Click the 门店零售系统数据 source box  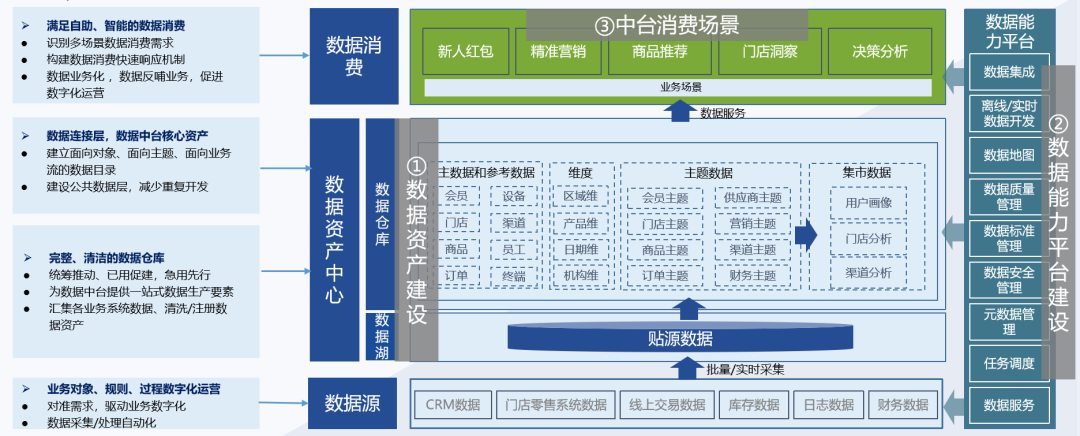555,404
